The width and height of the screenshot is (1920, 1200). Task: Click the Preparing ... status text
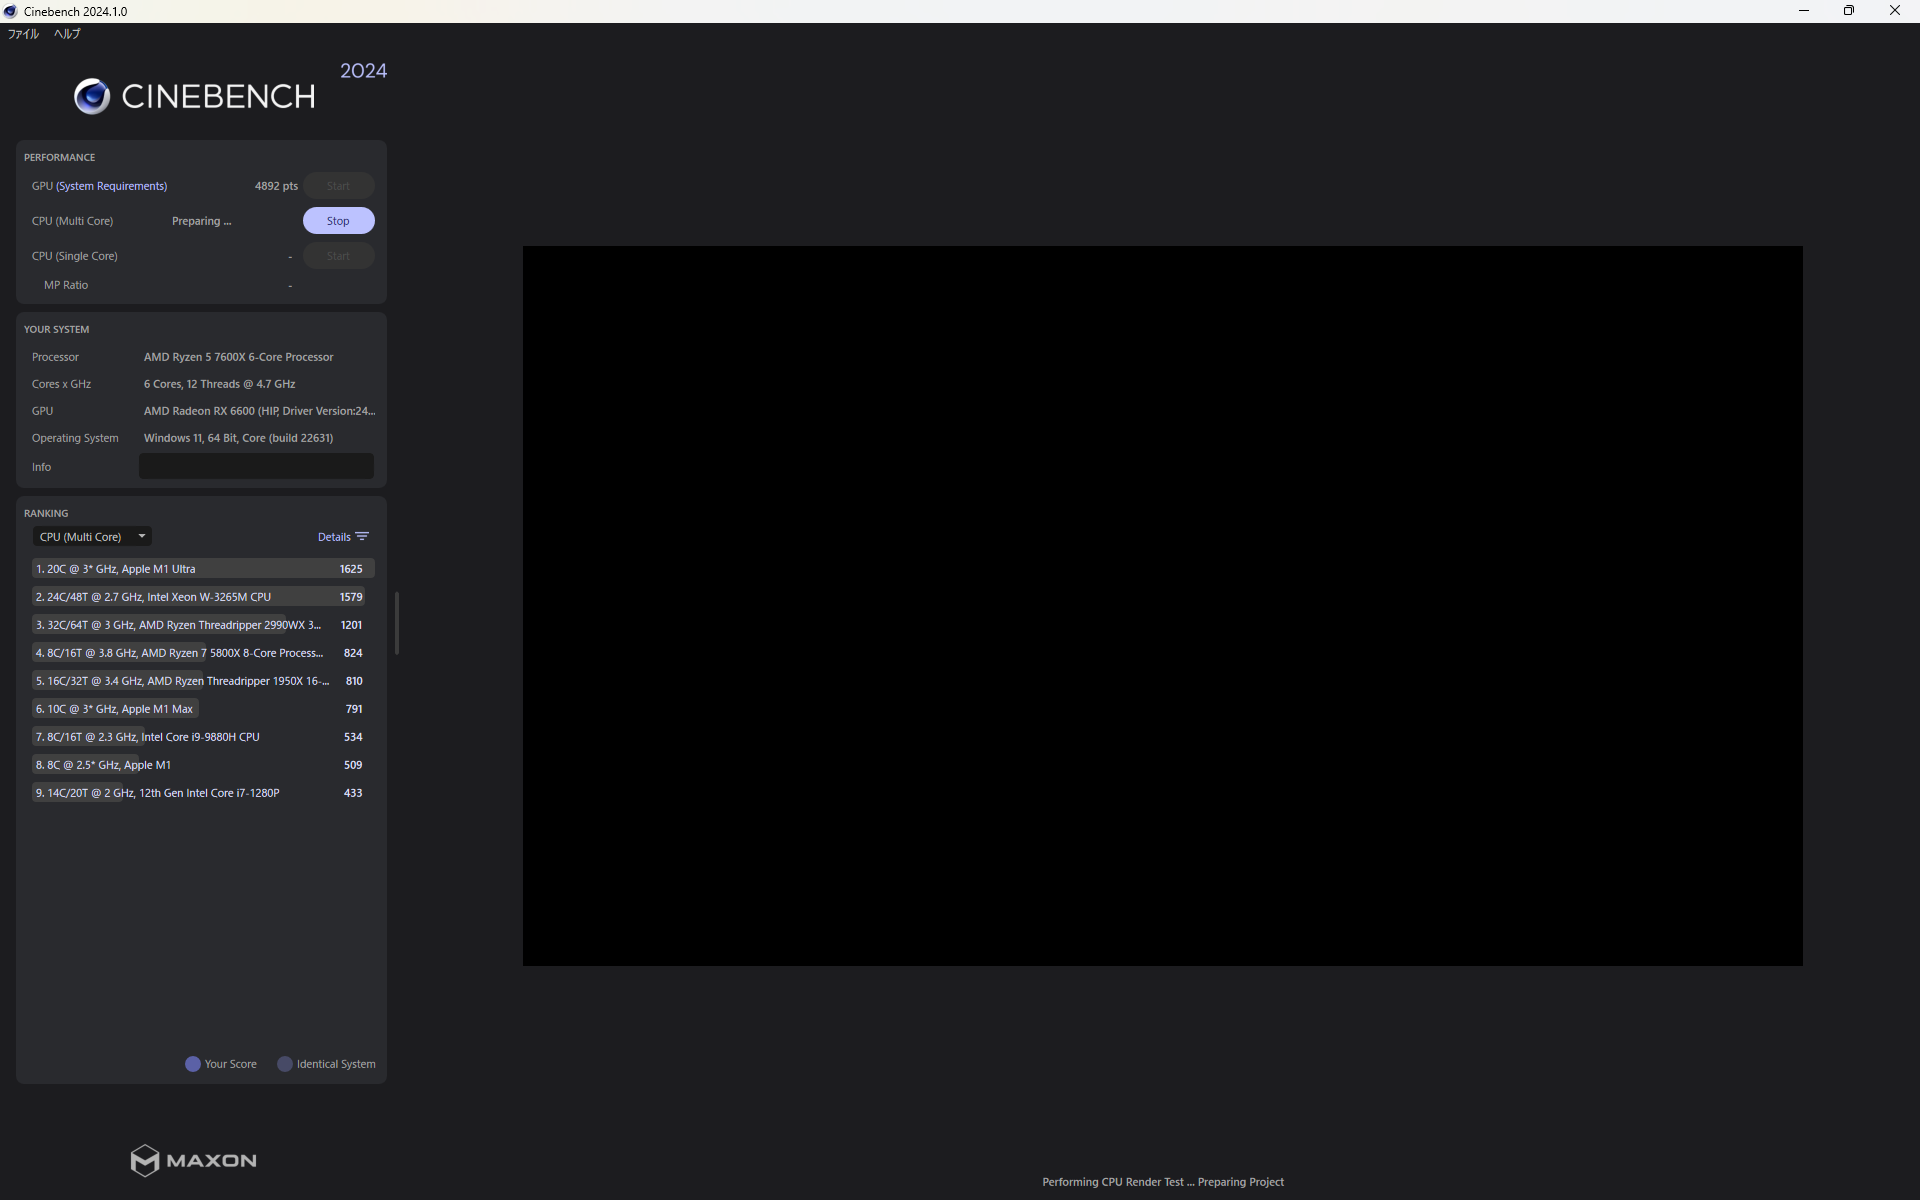tap(201, 221)
